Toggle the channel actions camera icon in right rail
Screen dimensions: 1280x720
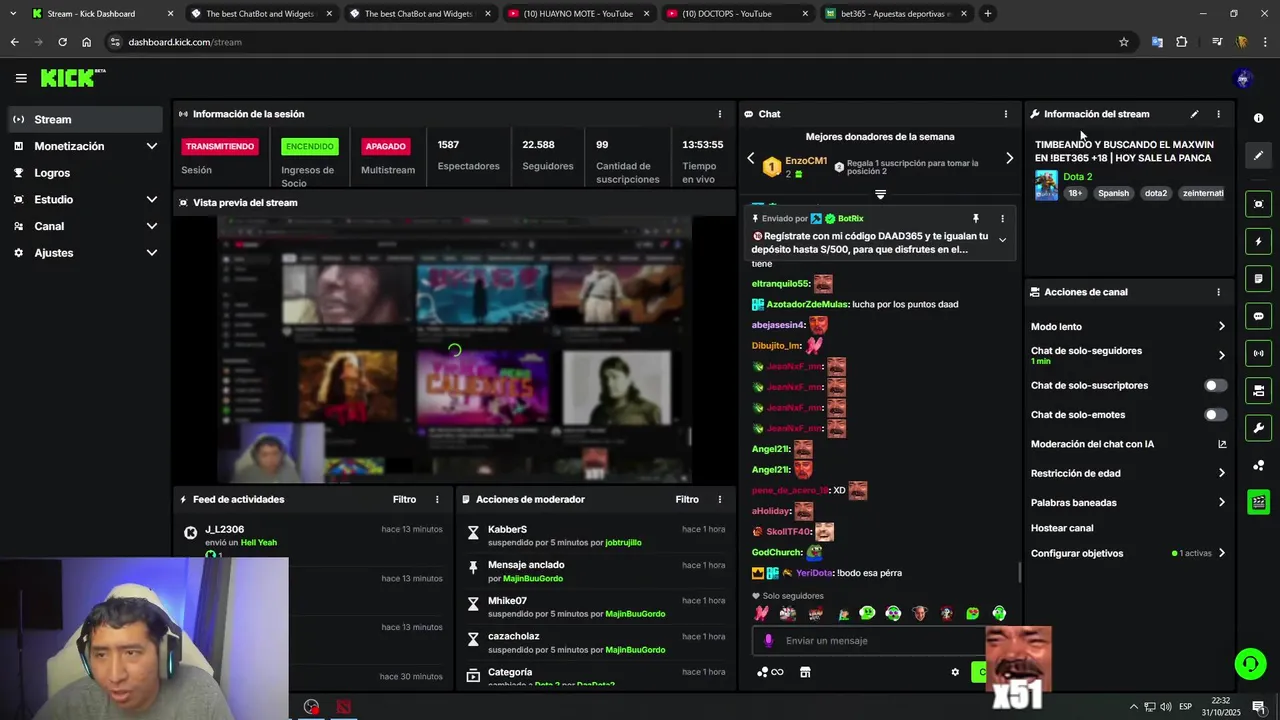click(x=1258, y=391)
